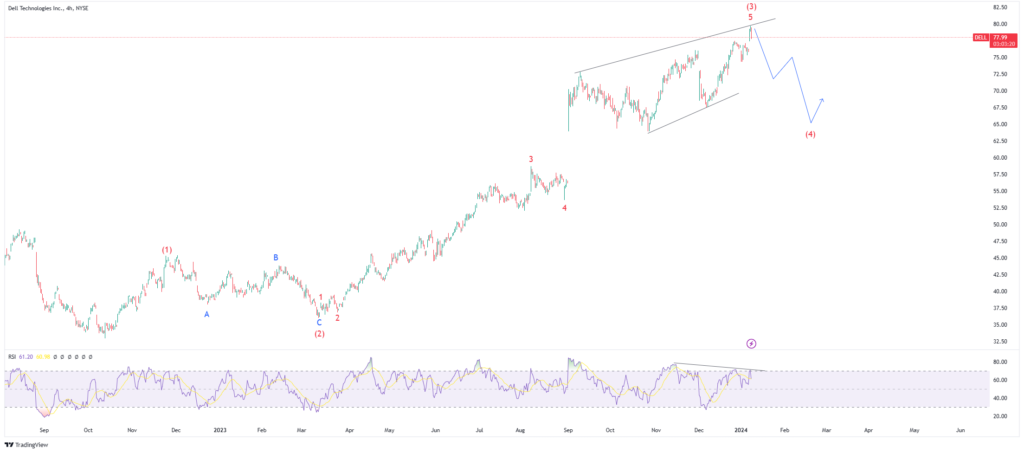Click the 57.50 price axis label
The image size is (1024, 453).
pos(999,174)
